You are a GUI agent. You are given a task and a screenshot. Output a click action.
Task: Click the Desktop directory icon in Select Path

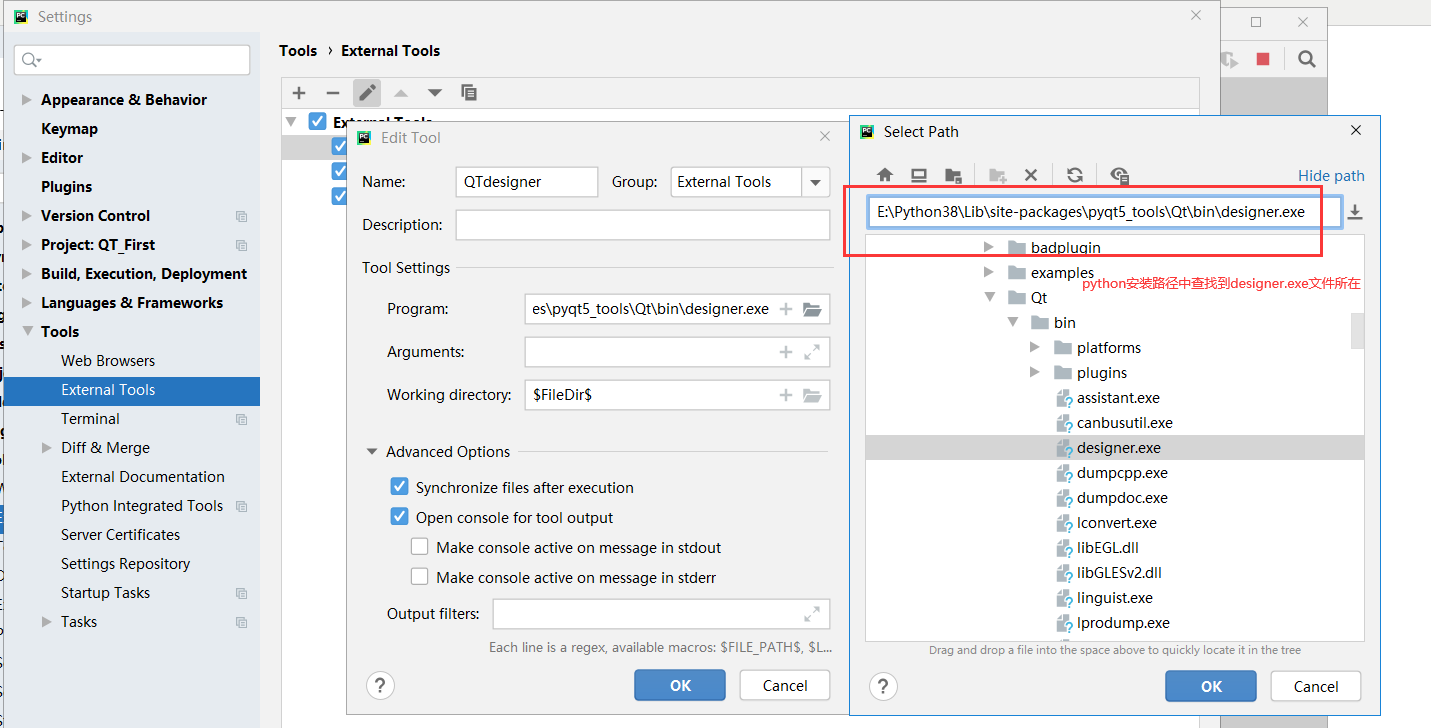[919, 175]
